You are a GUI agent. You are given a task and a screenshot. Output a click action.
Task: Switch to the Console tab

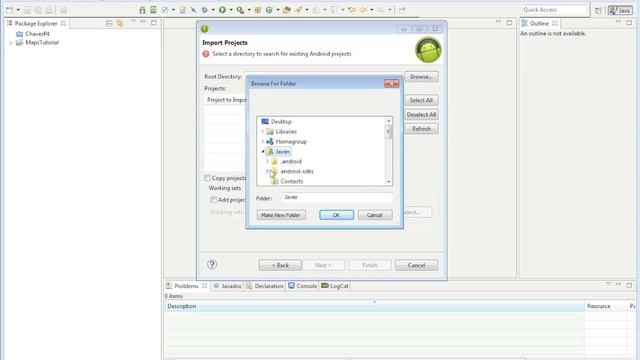tap(302, 286)
